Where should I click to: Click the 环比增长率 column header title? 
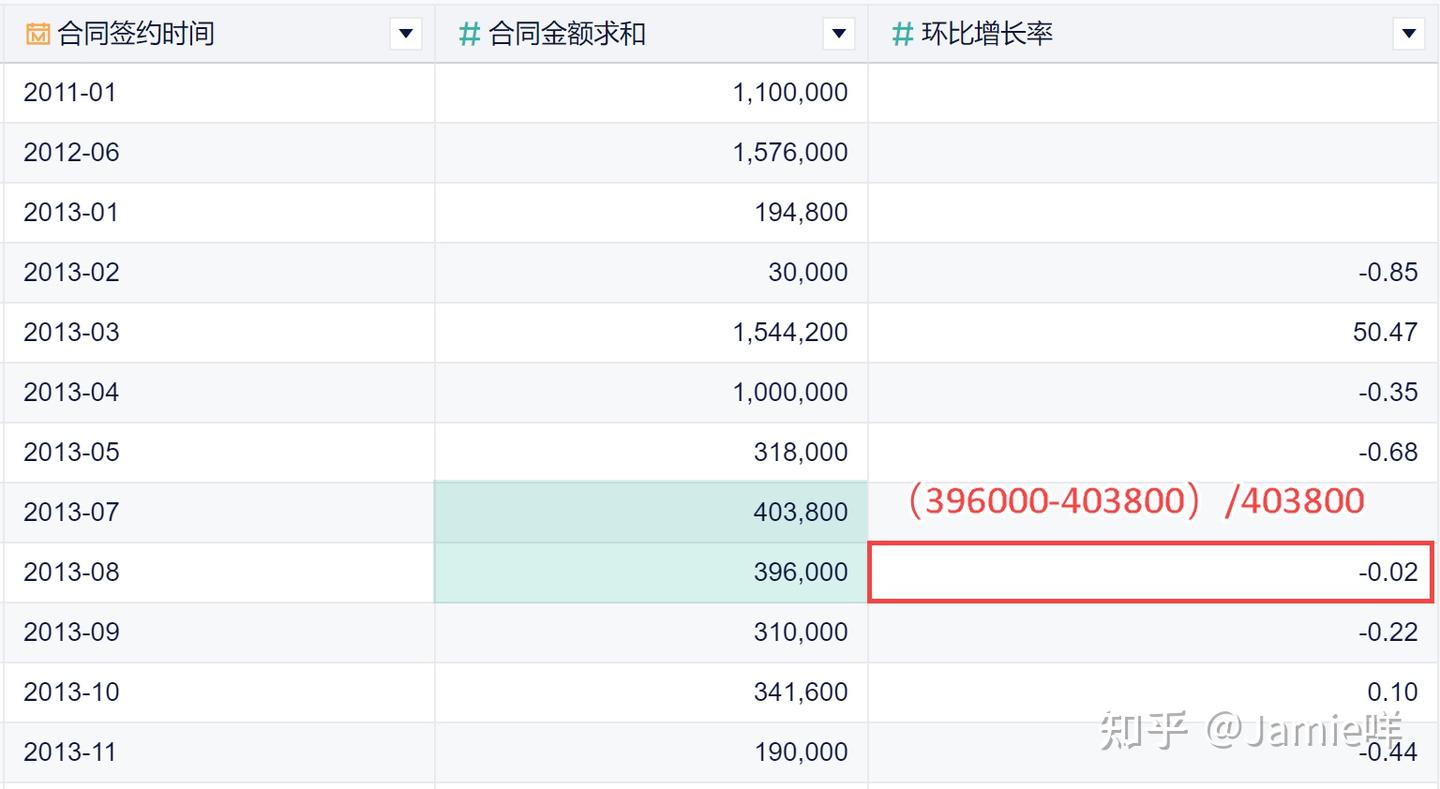coord(984,32)
